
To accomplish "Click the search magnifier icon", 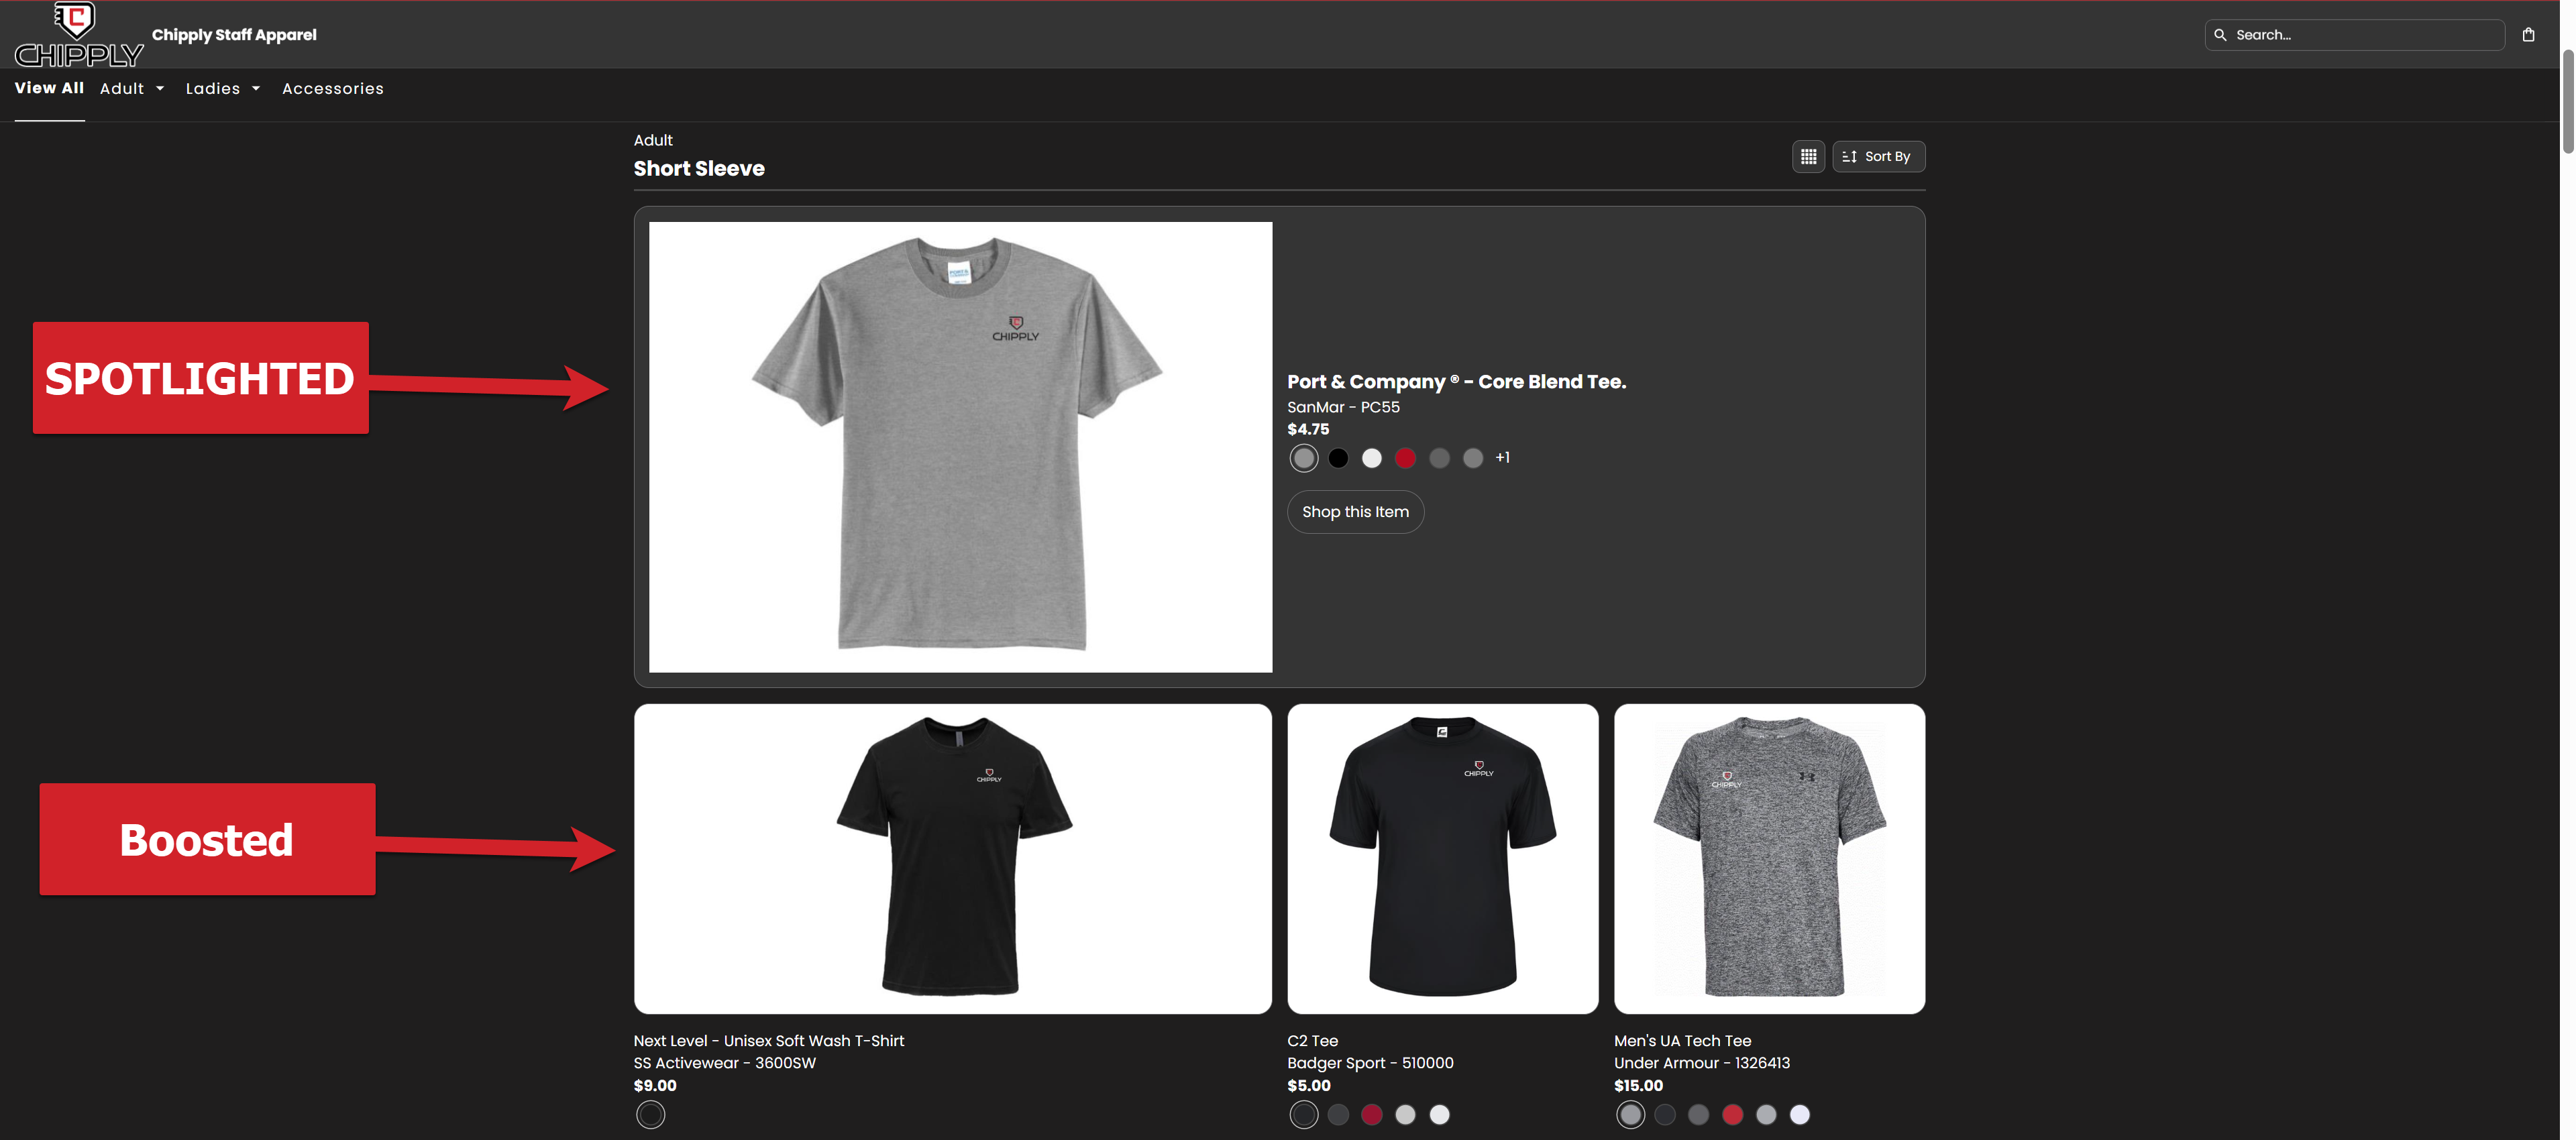I will 2220,35.
